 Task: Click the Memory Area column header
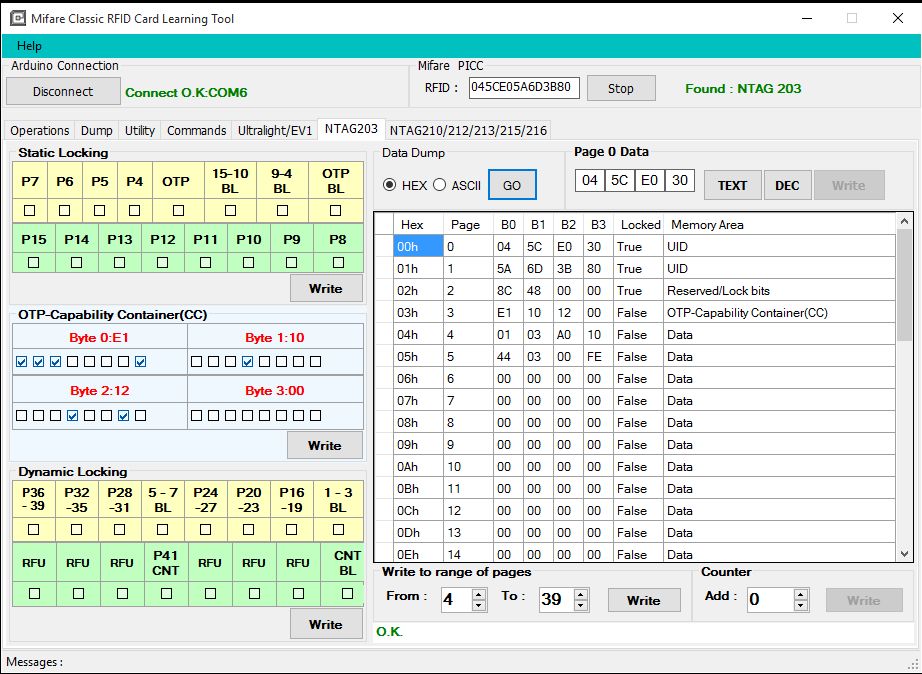(x=779, y=225)
